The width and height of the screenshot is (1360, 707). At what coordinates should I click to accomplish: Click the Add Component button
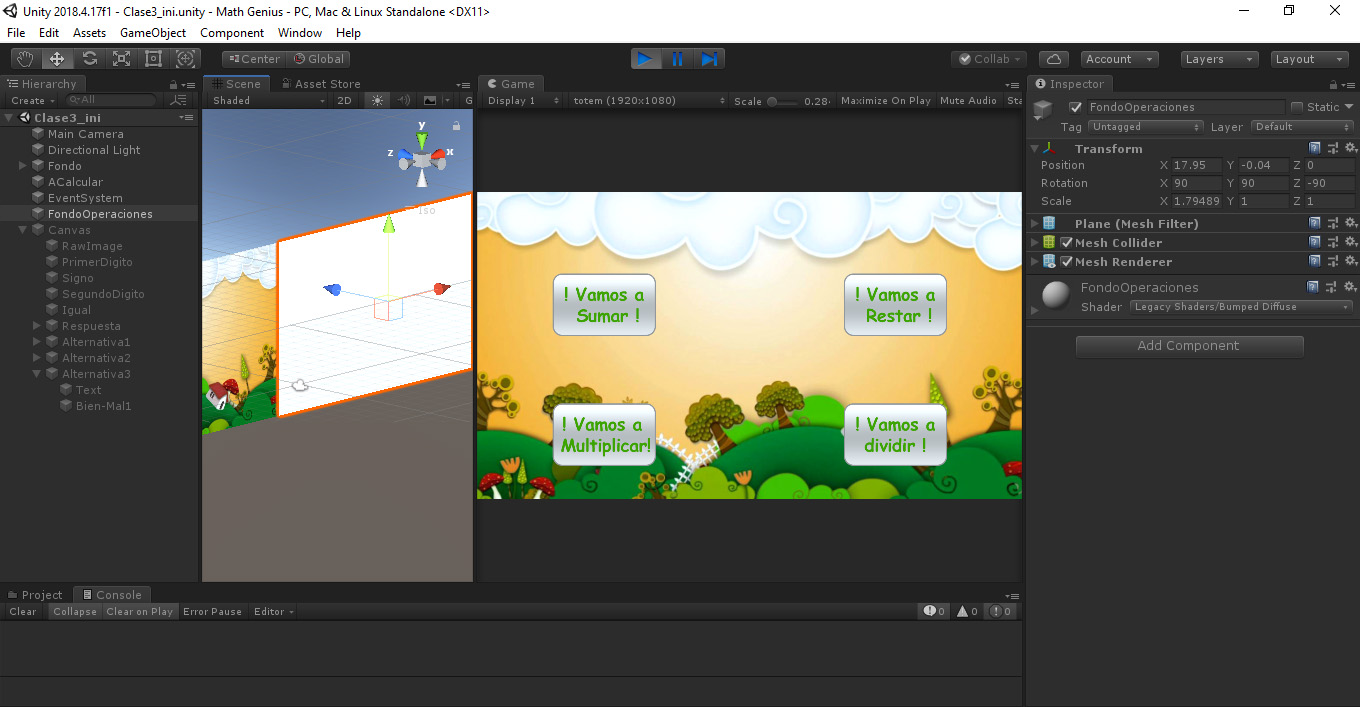tap(1189, 346)
